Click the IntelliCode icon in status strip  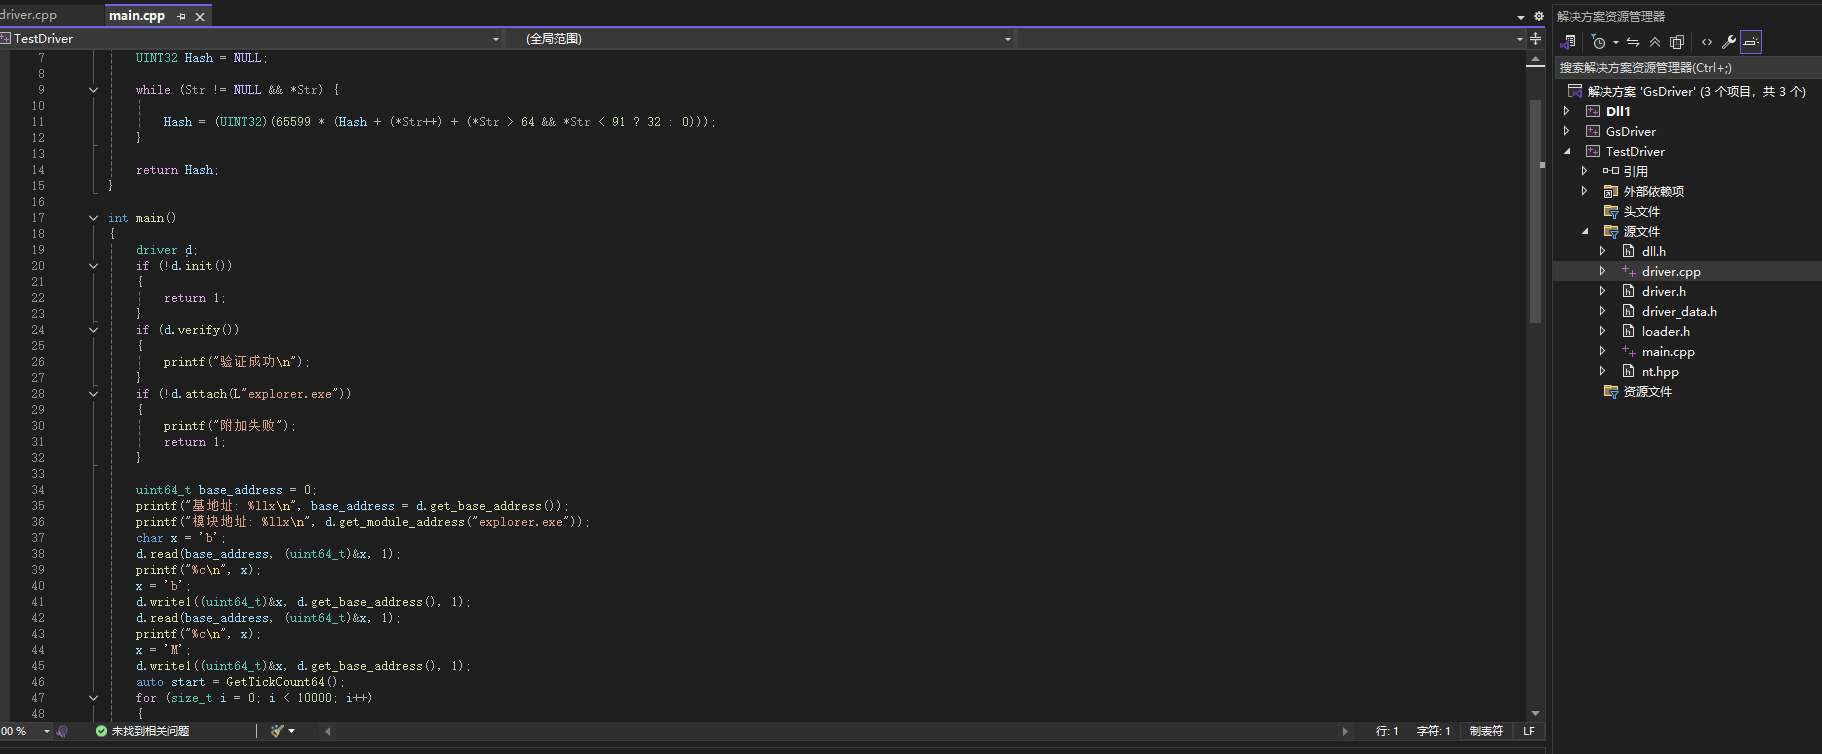[x=63, y=731]
